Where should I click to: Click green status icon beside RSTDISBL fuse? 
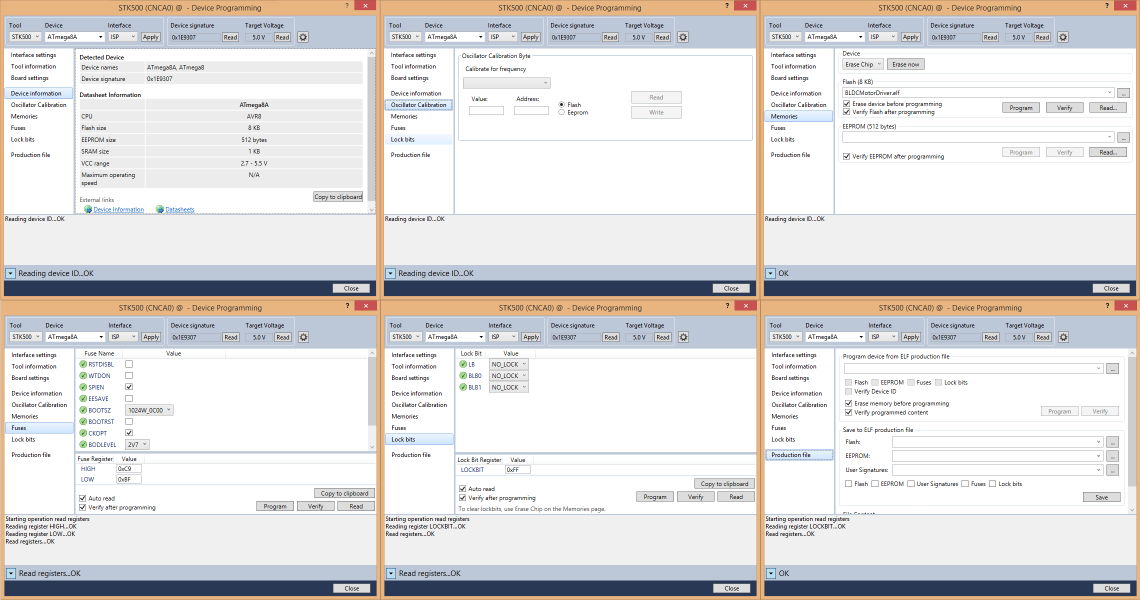point(83,364)
